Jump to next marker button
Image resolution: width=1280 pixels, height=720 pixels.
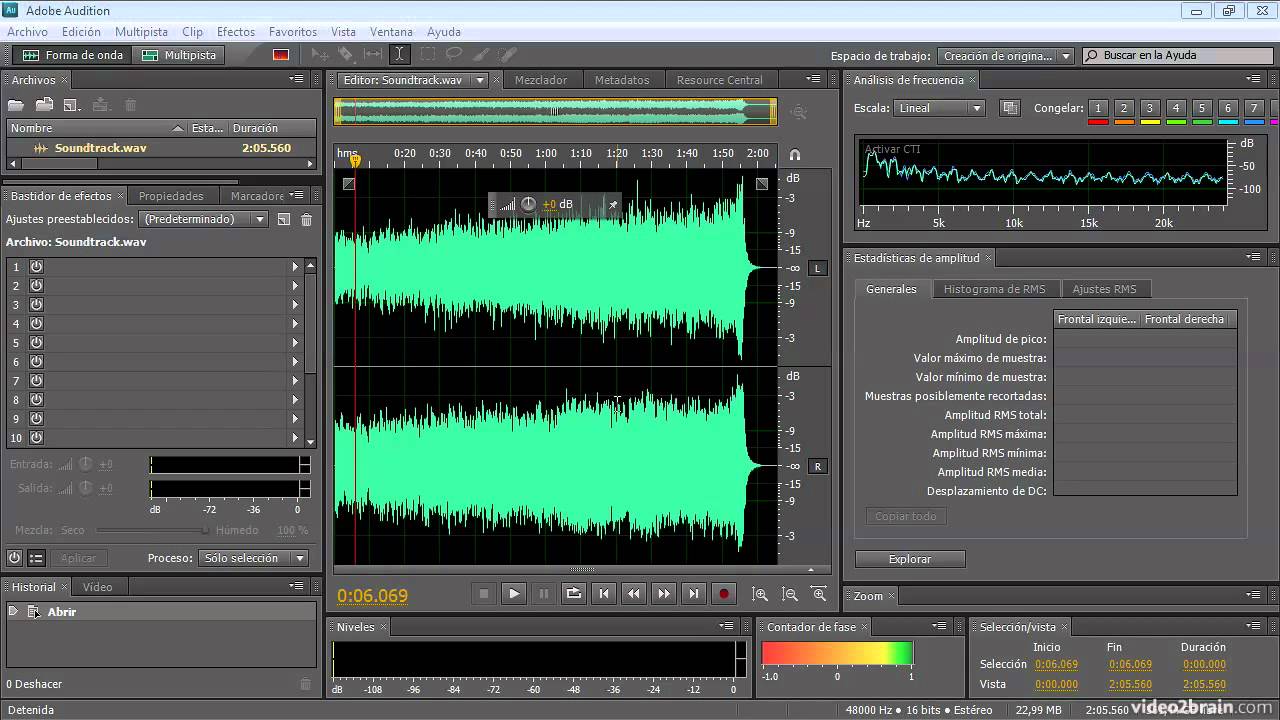[694, 593]
